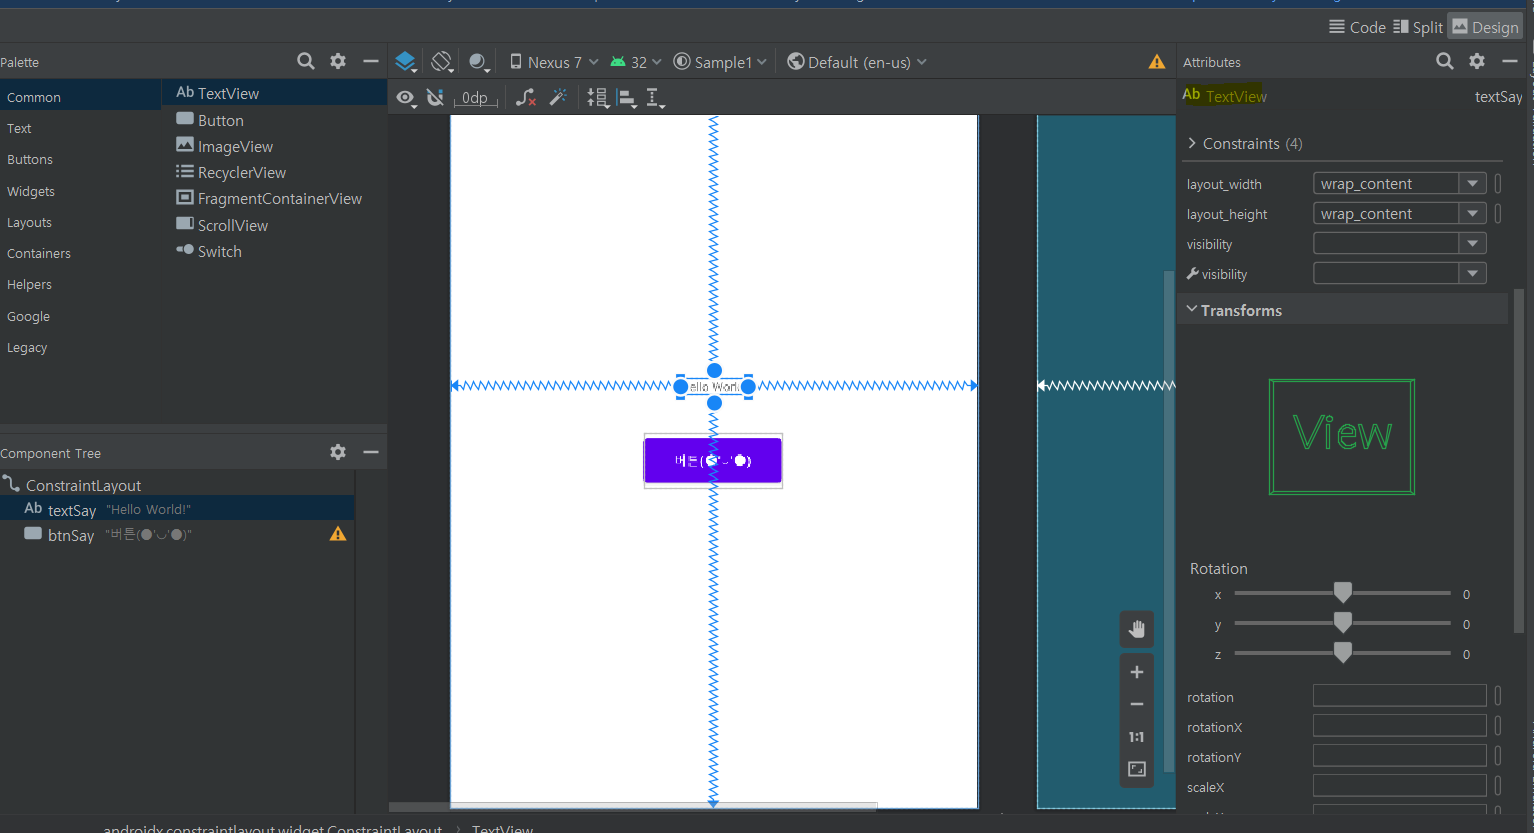This screenshot has width=1534, height=833.
Task: Click the rotation x slider handle
Action: pyautogui.click(x=1343, y=593)
